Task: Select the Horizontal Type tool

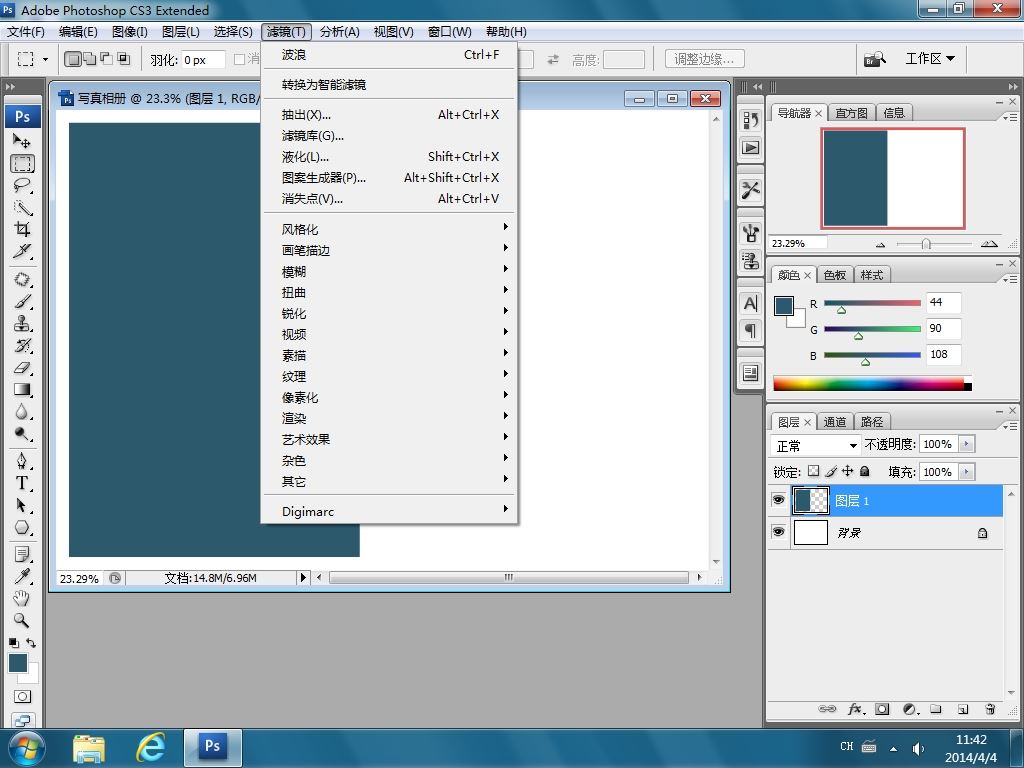Action: [x=22, y=483]
